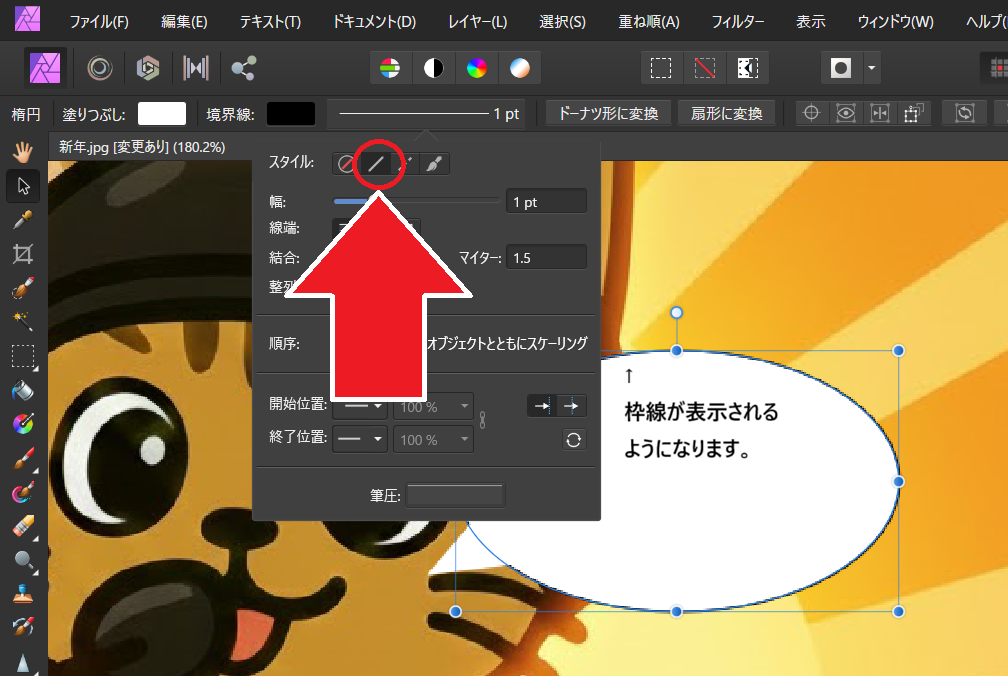Select the Flood Fill tool
This screenshot has height=676, width=1008.
coord(22,389)
